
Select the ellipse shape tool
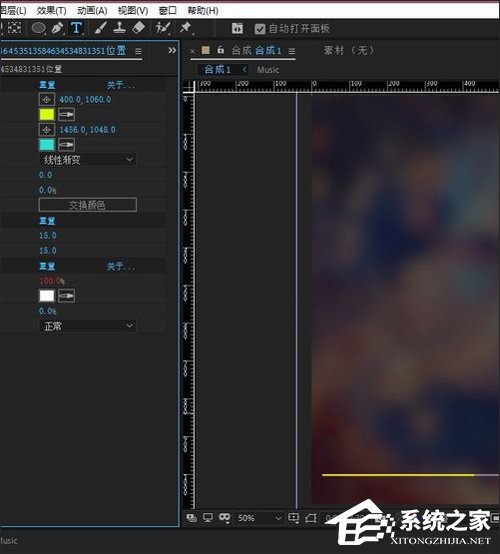point(39,28)
